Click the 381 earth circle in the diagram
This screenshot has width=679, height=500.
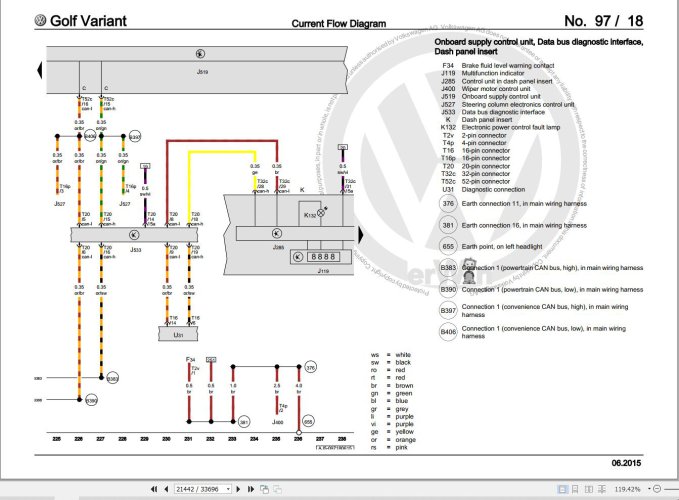pos(244,422)
